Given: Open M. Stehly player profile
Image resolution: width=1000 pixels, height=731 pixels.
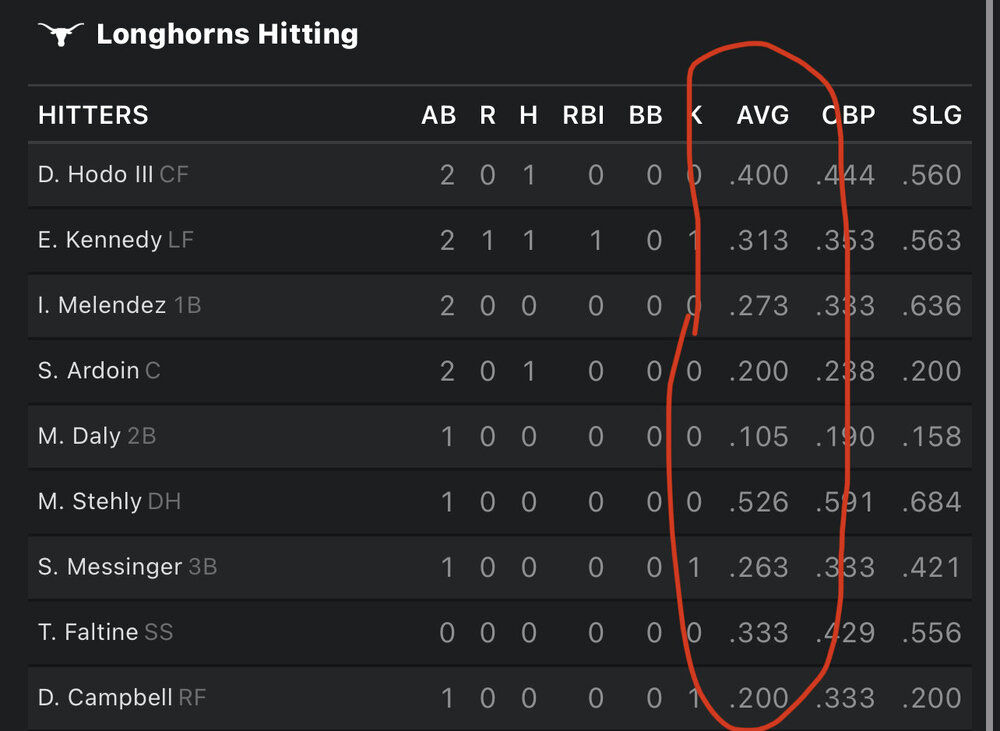Looking at the screenshot, I should (89, 501).
